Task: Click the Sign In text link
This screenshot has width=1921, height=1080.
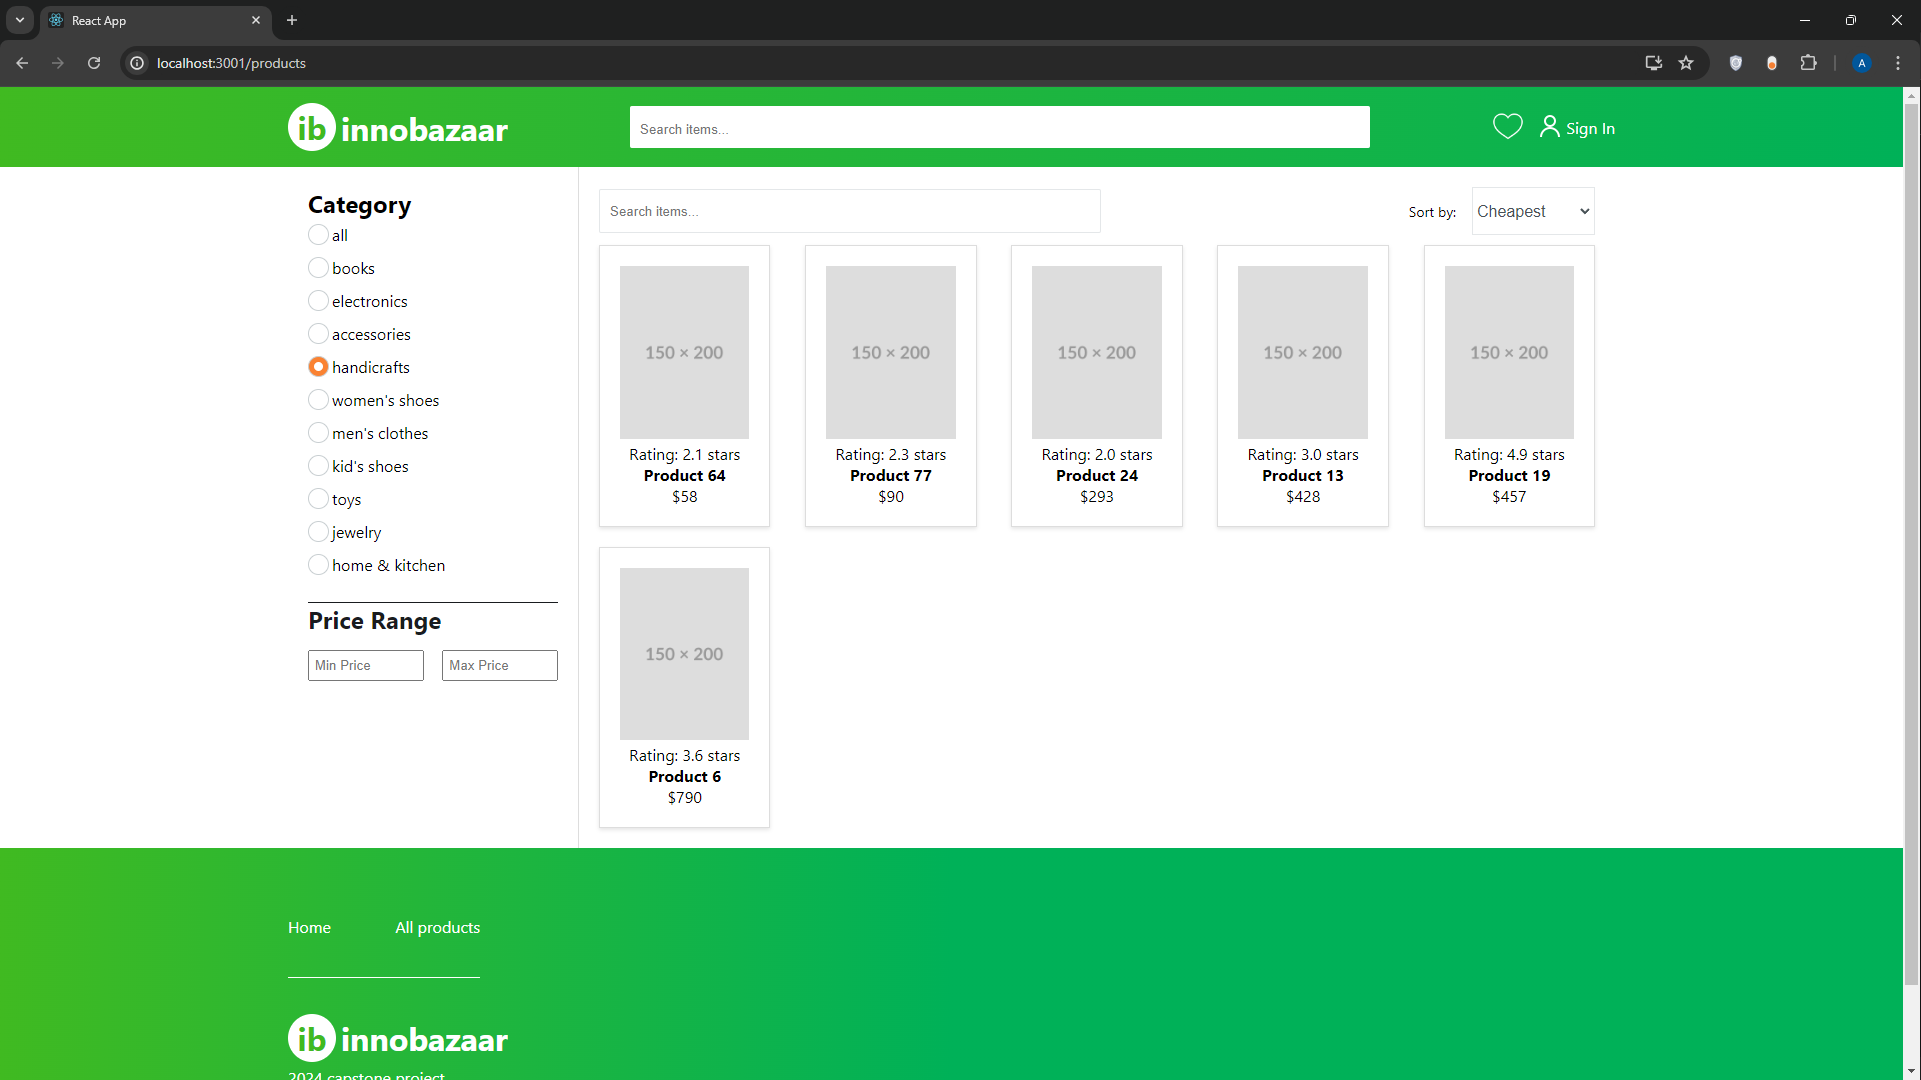Action: pyautogui.click(x=1590, y=128)
